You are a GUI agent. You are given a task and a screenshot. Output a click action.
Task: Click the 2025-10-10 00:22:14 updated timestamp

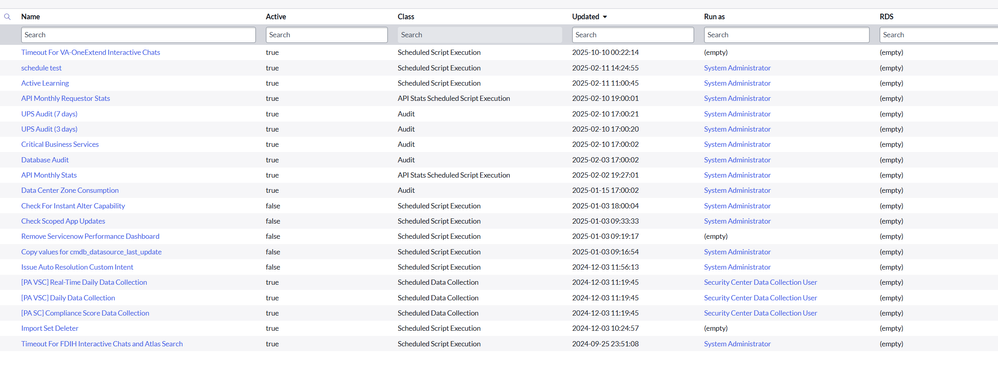[x=605, y=52]
